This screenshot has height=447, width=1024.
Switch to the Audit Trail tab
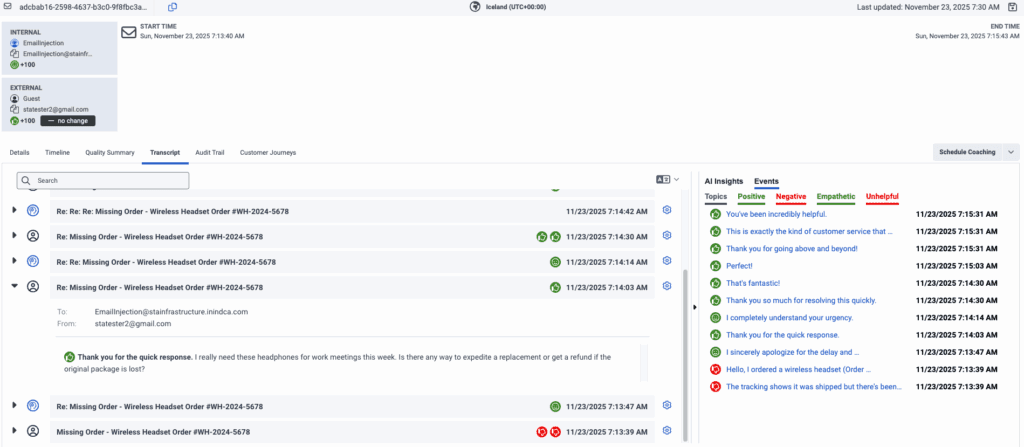tap(210, 152)
